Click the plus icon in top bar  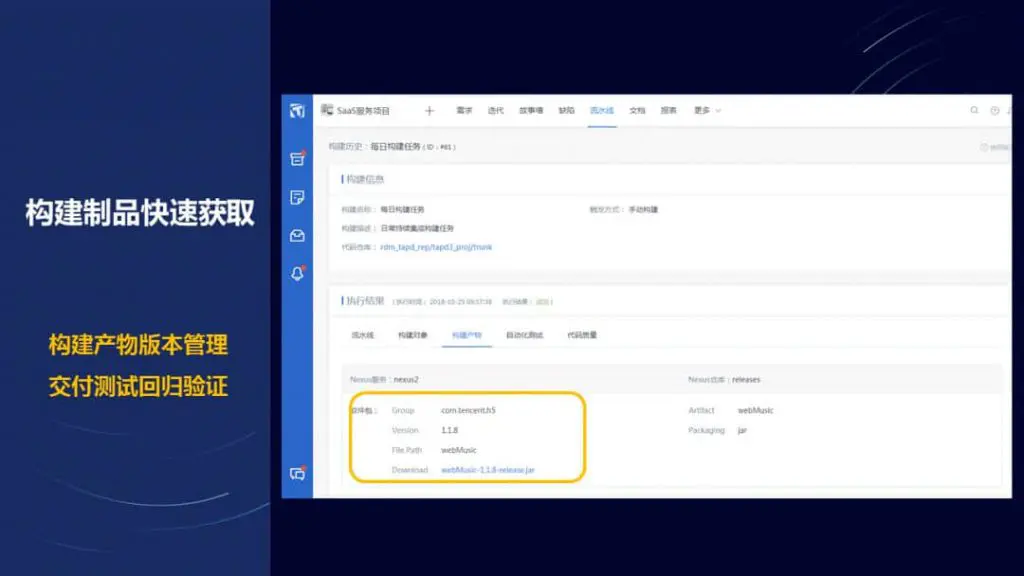point(430,110)
